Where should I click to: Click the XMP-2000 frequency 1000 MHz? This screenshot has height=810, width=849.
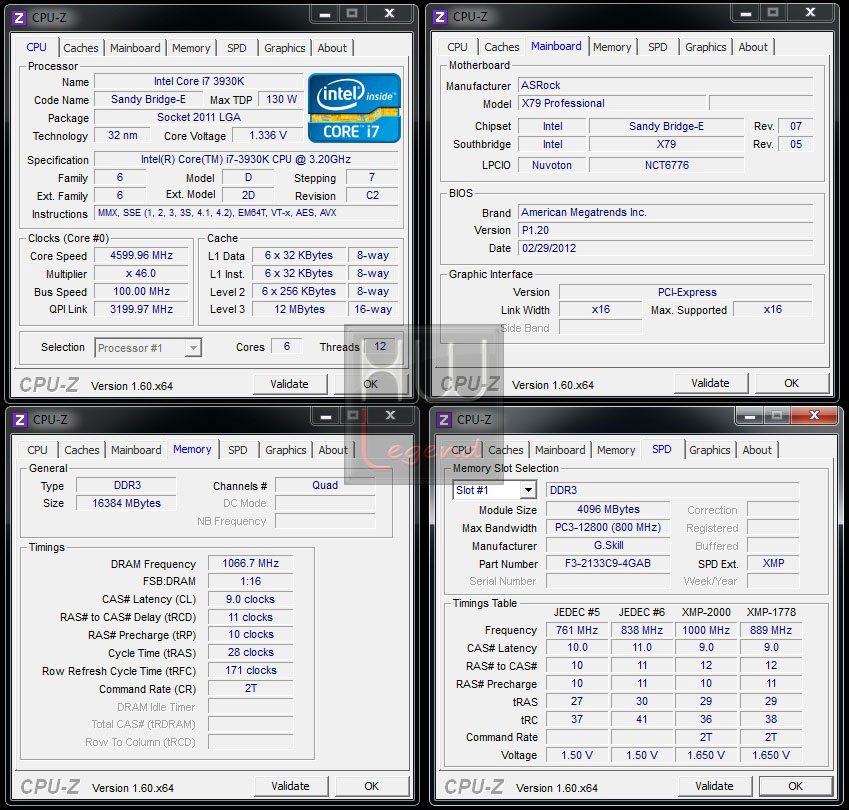[x=706, y=630]
